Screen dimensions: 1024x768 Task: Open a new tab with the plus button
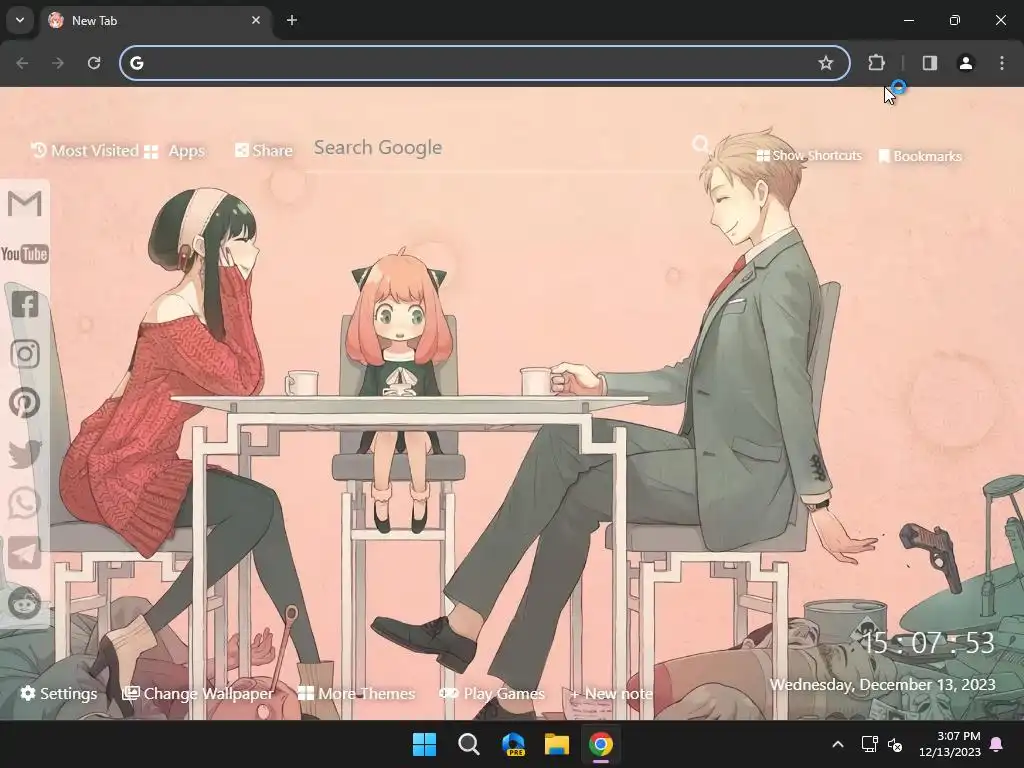click(x=292, y=20)
